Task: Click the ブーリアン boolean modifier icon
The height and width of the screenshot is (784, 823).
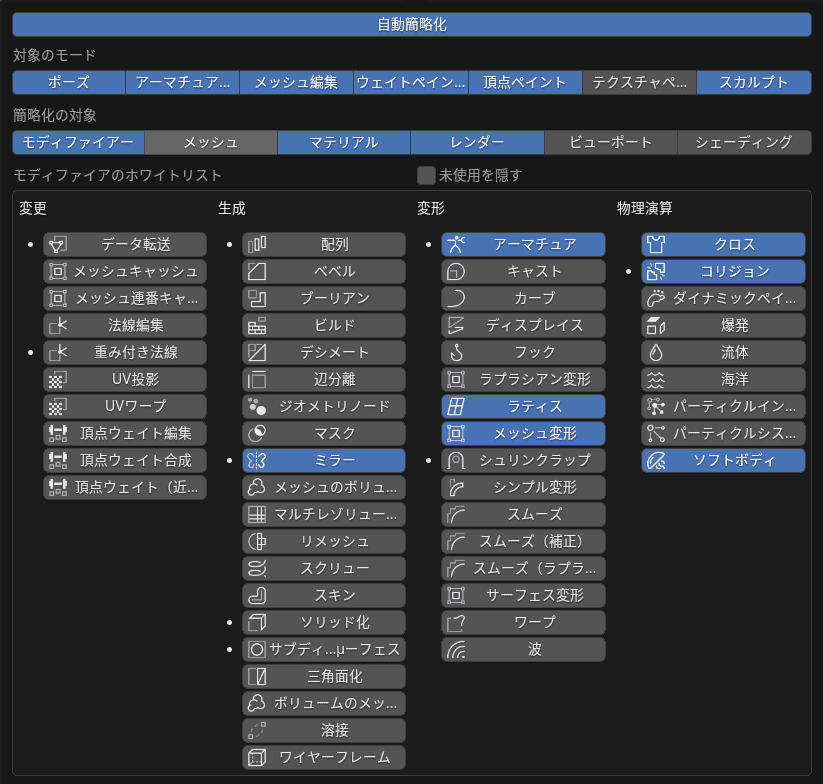Action: pos(257,299)
